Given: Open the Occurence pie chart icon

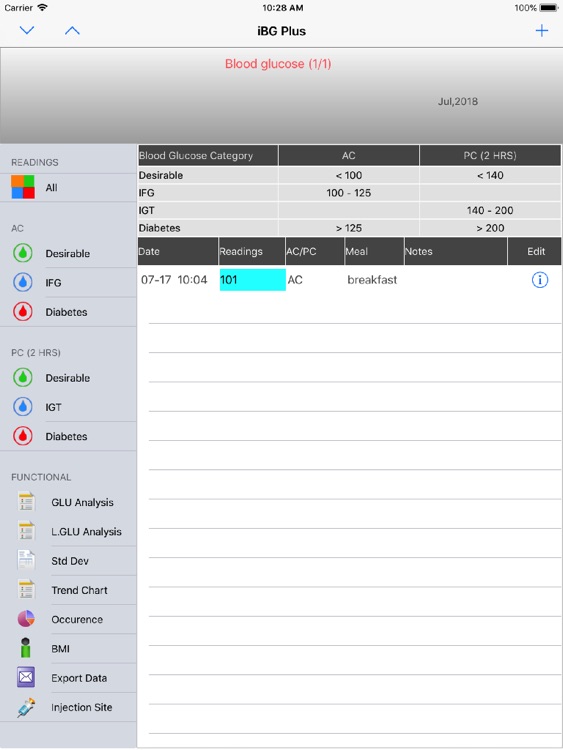Looking at the screenshot, I should (x=26, y=619).
